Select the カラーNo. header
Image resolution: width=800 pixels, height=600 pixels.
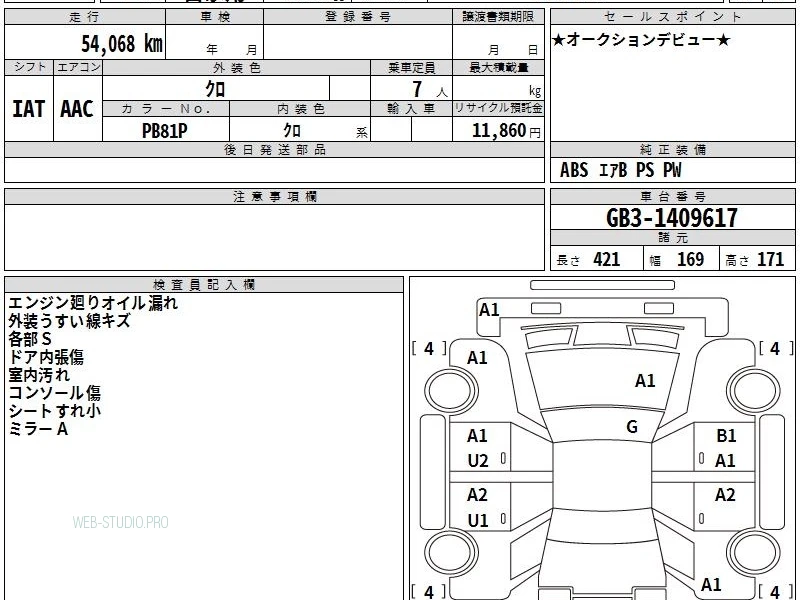click(166, 109)
